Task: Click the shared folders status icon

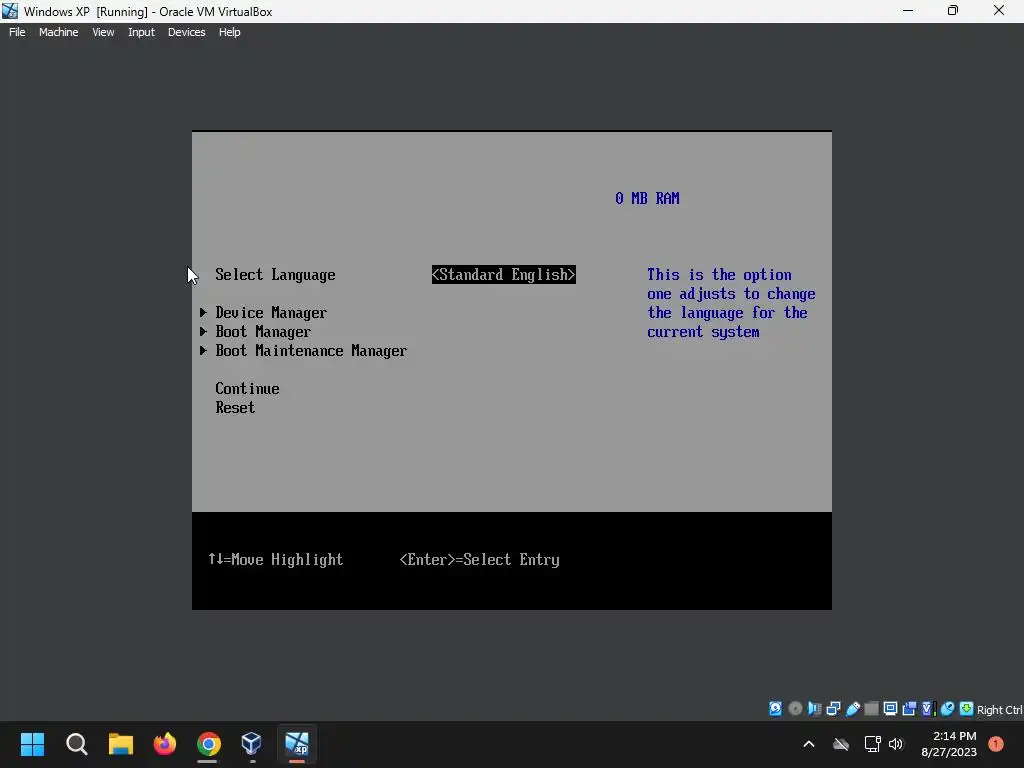Action: coord(871,709)
